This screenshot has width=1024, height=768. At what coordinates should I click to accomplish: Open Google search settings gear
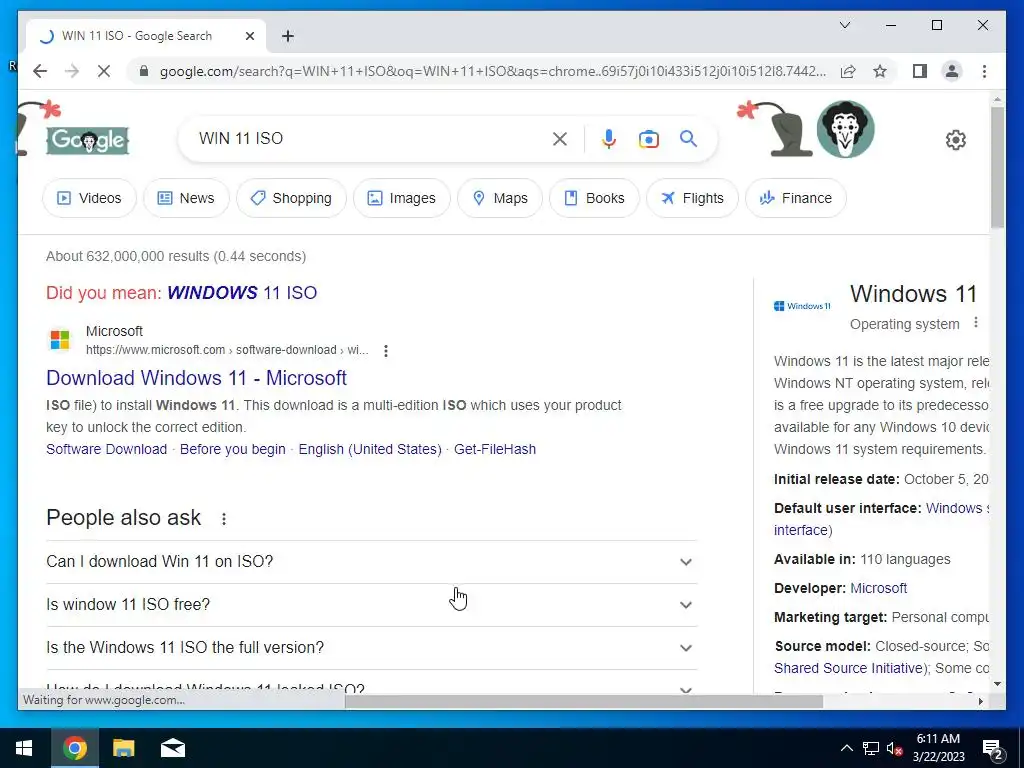point(955,140)
